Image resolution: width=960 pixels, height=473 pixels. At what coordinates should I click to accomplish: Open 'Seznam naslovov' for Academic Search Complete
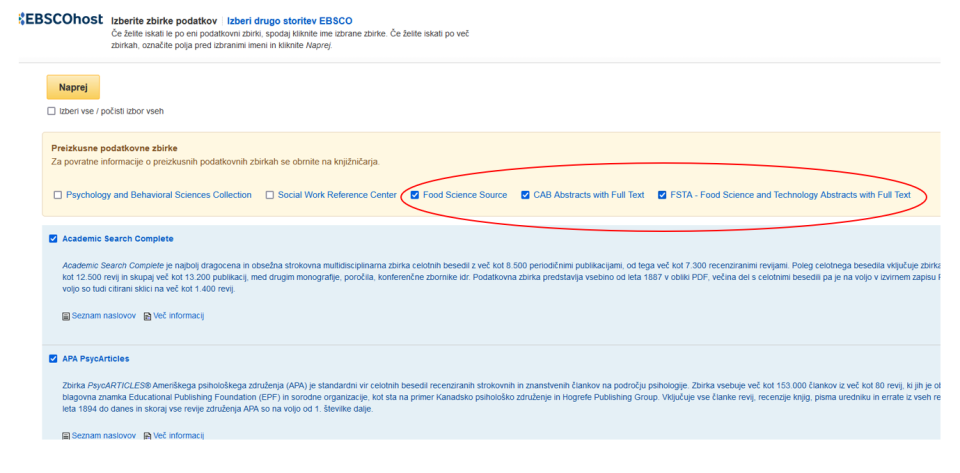(103, 316)
